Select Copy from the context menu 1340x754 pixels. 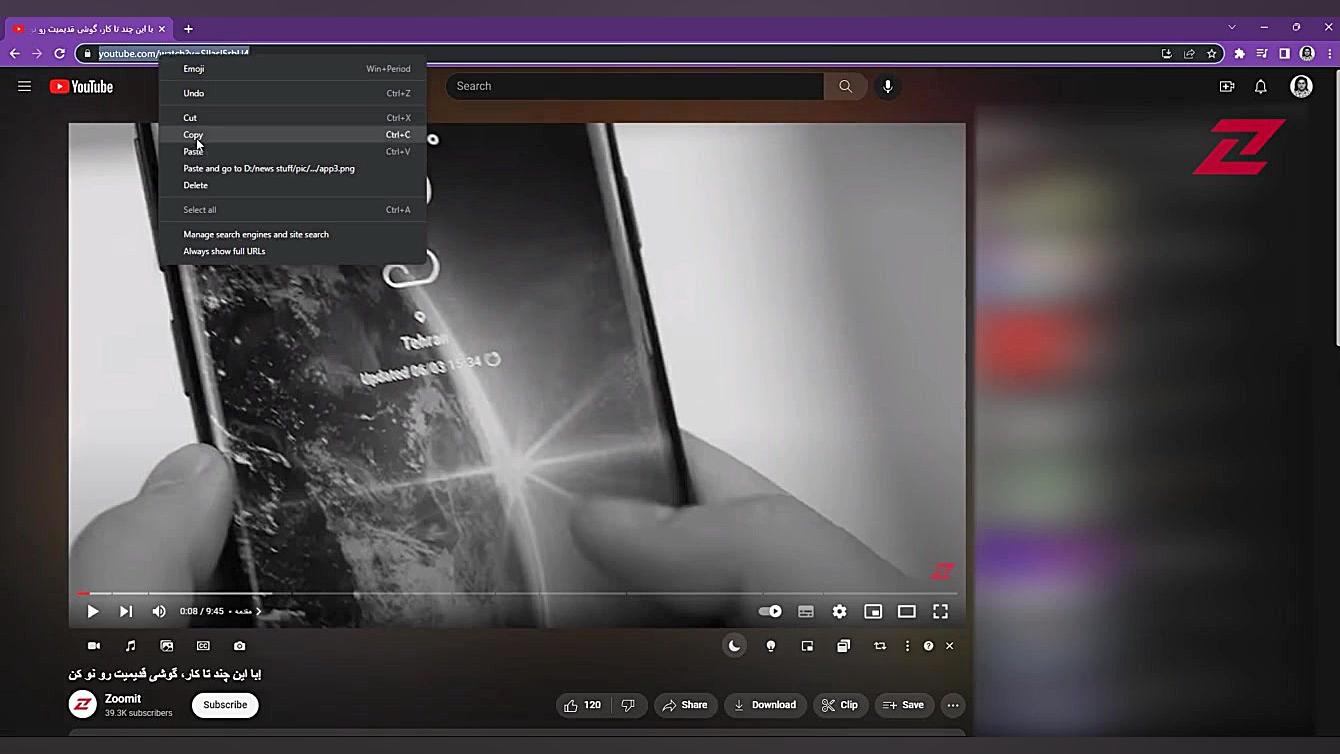click(193, 134)
